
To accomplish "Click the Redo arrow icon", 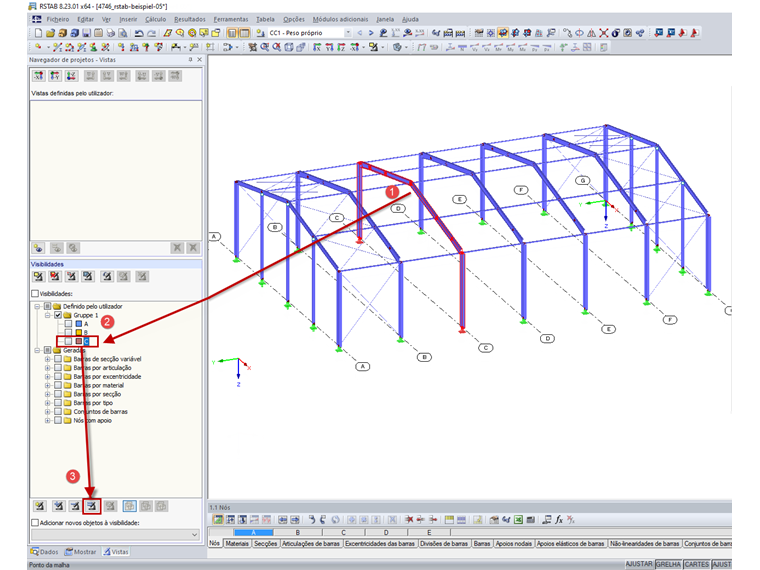I will point(151,33).
